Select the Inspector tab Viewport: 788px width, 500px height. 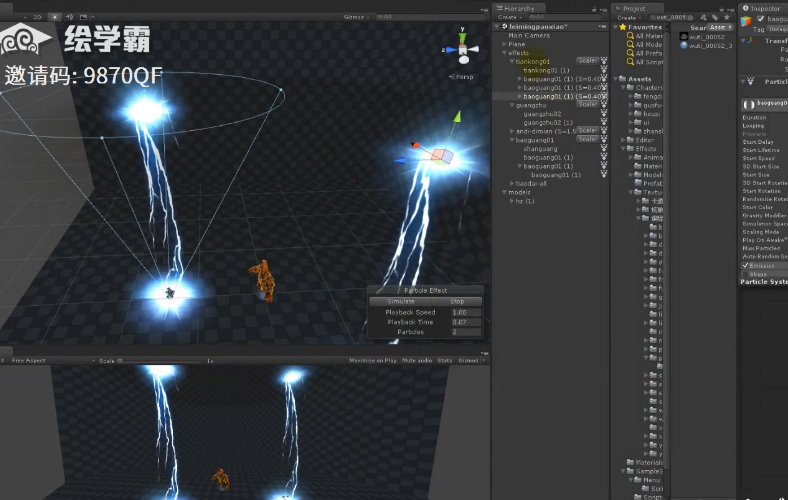point(763,9)
